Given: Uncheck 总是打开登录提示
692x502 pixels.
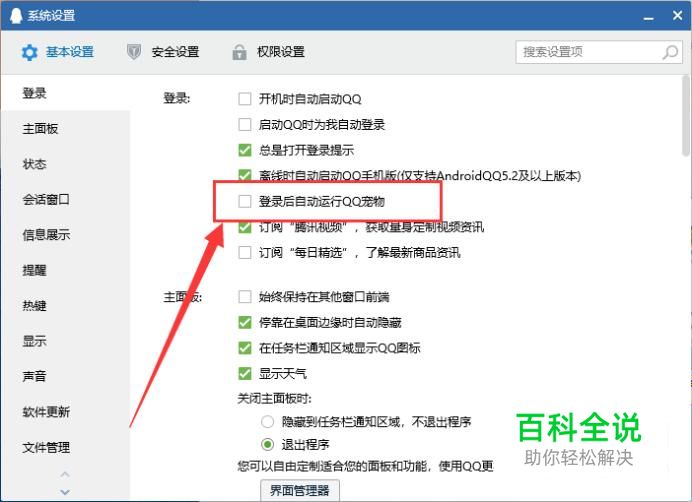Looking at the screenshot, I should [244, 150].
